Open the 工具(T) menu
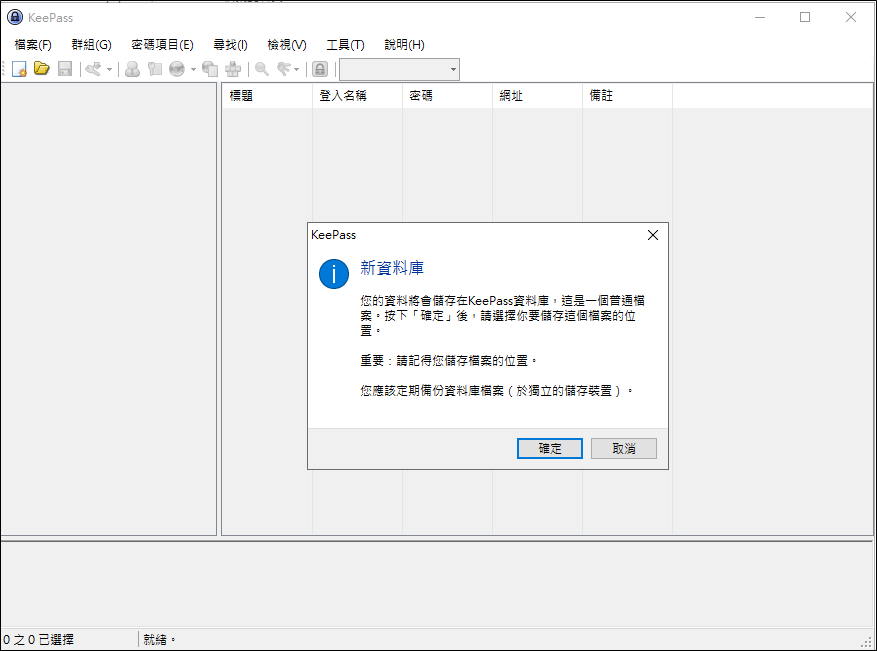 coord(345,45)
